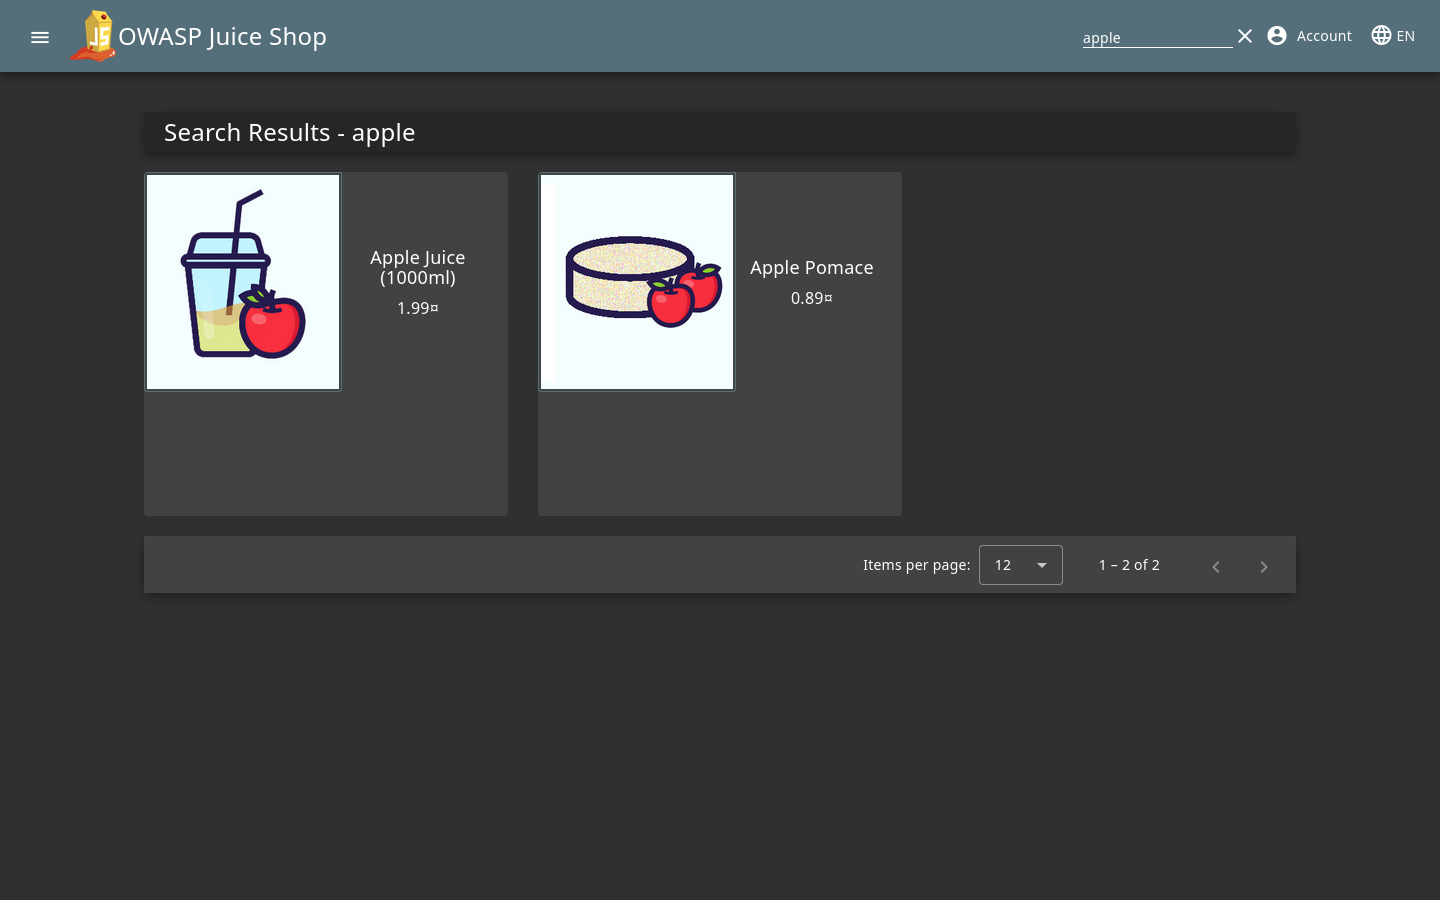This screenshot has height=900, width=1440.
Task: Open the Apple Pomace product image
Action: pos(637,282)
